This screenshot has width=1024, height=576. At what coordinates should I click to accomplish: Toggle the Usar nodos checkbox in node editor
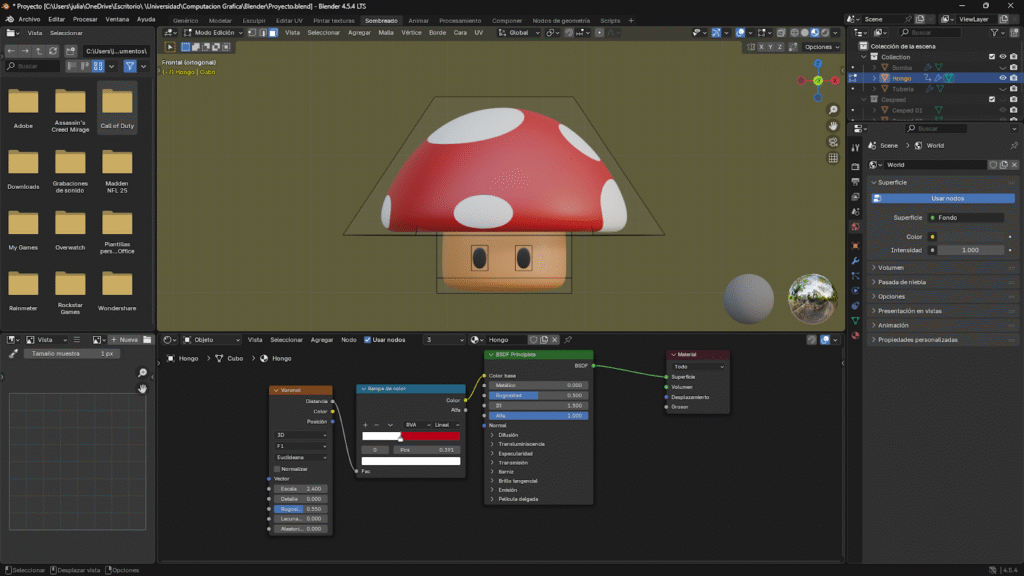[x=367, y=340]
